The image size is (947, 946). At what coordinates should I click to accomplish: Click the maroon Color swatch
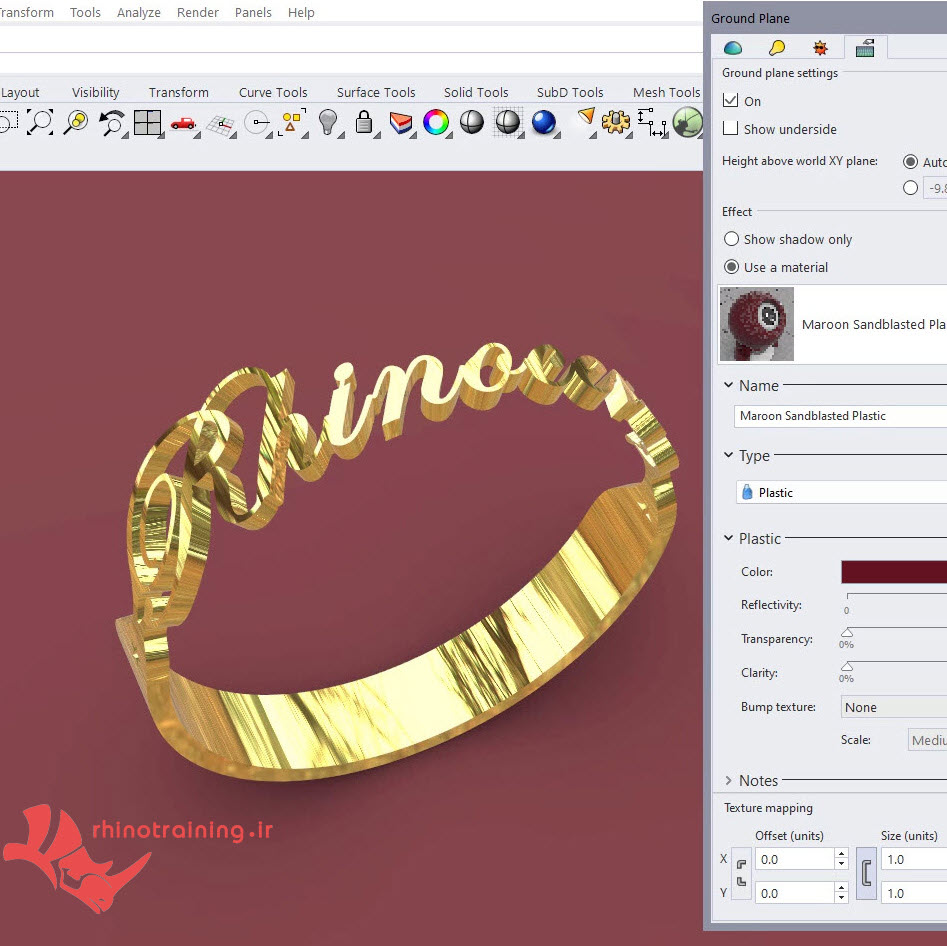click(893, 572)
